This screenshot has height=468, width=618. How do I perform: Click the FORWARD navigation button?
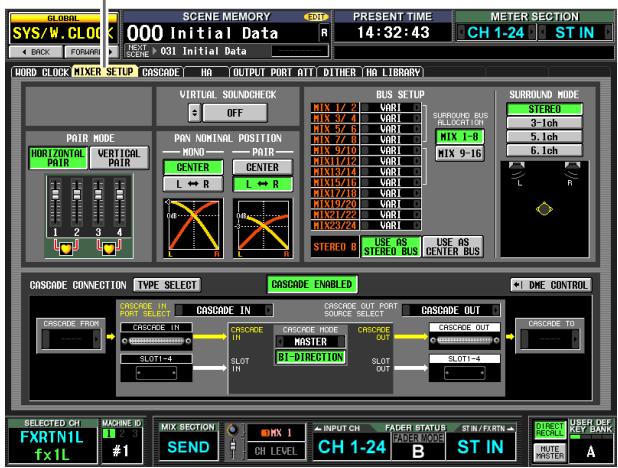click(x=91, y=52)
